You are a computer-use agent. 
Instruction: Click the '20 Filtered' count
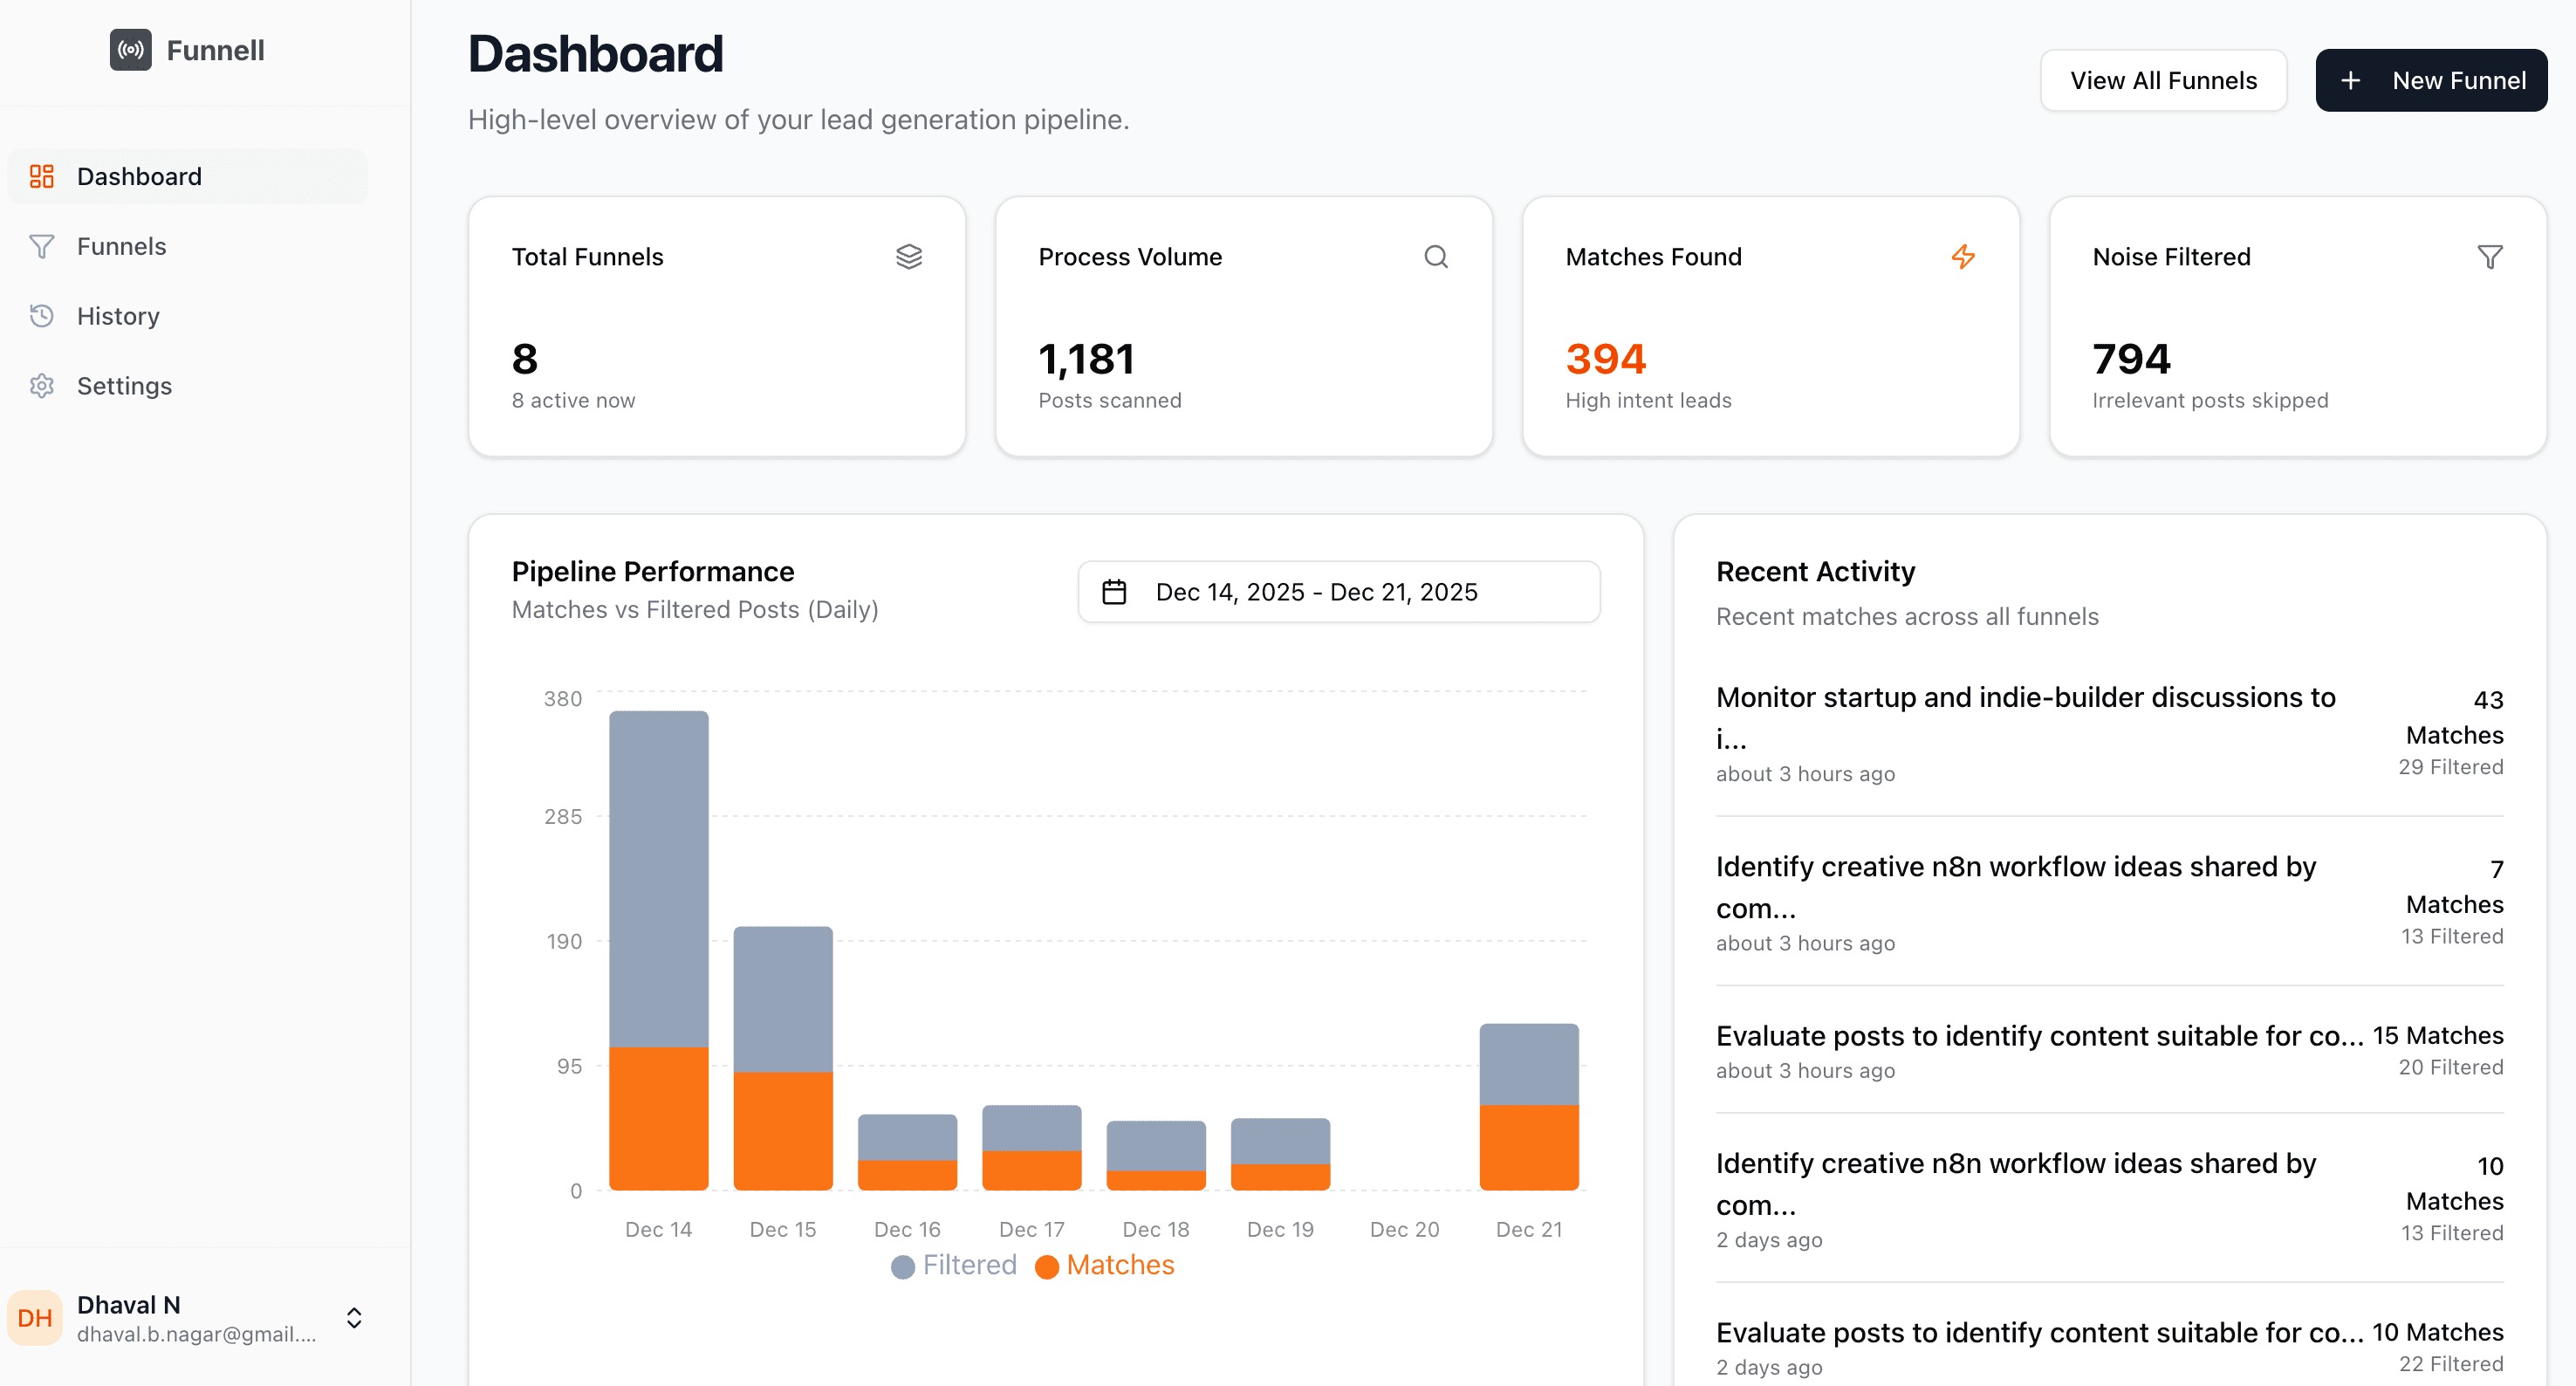(x=2451, y=1067)
